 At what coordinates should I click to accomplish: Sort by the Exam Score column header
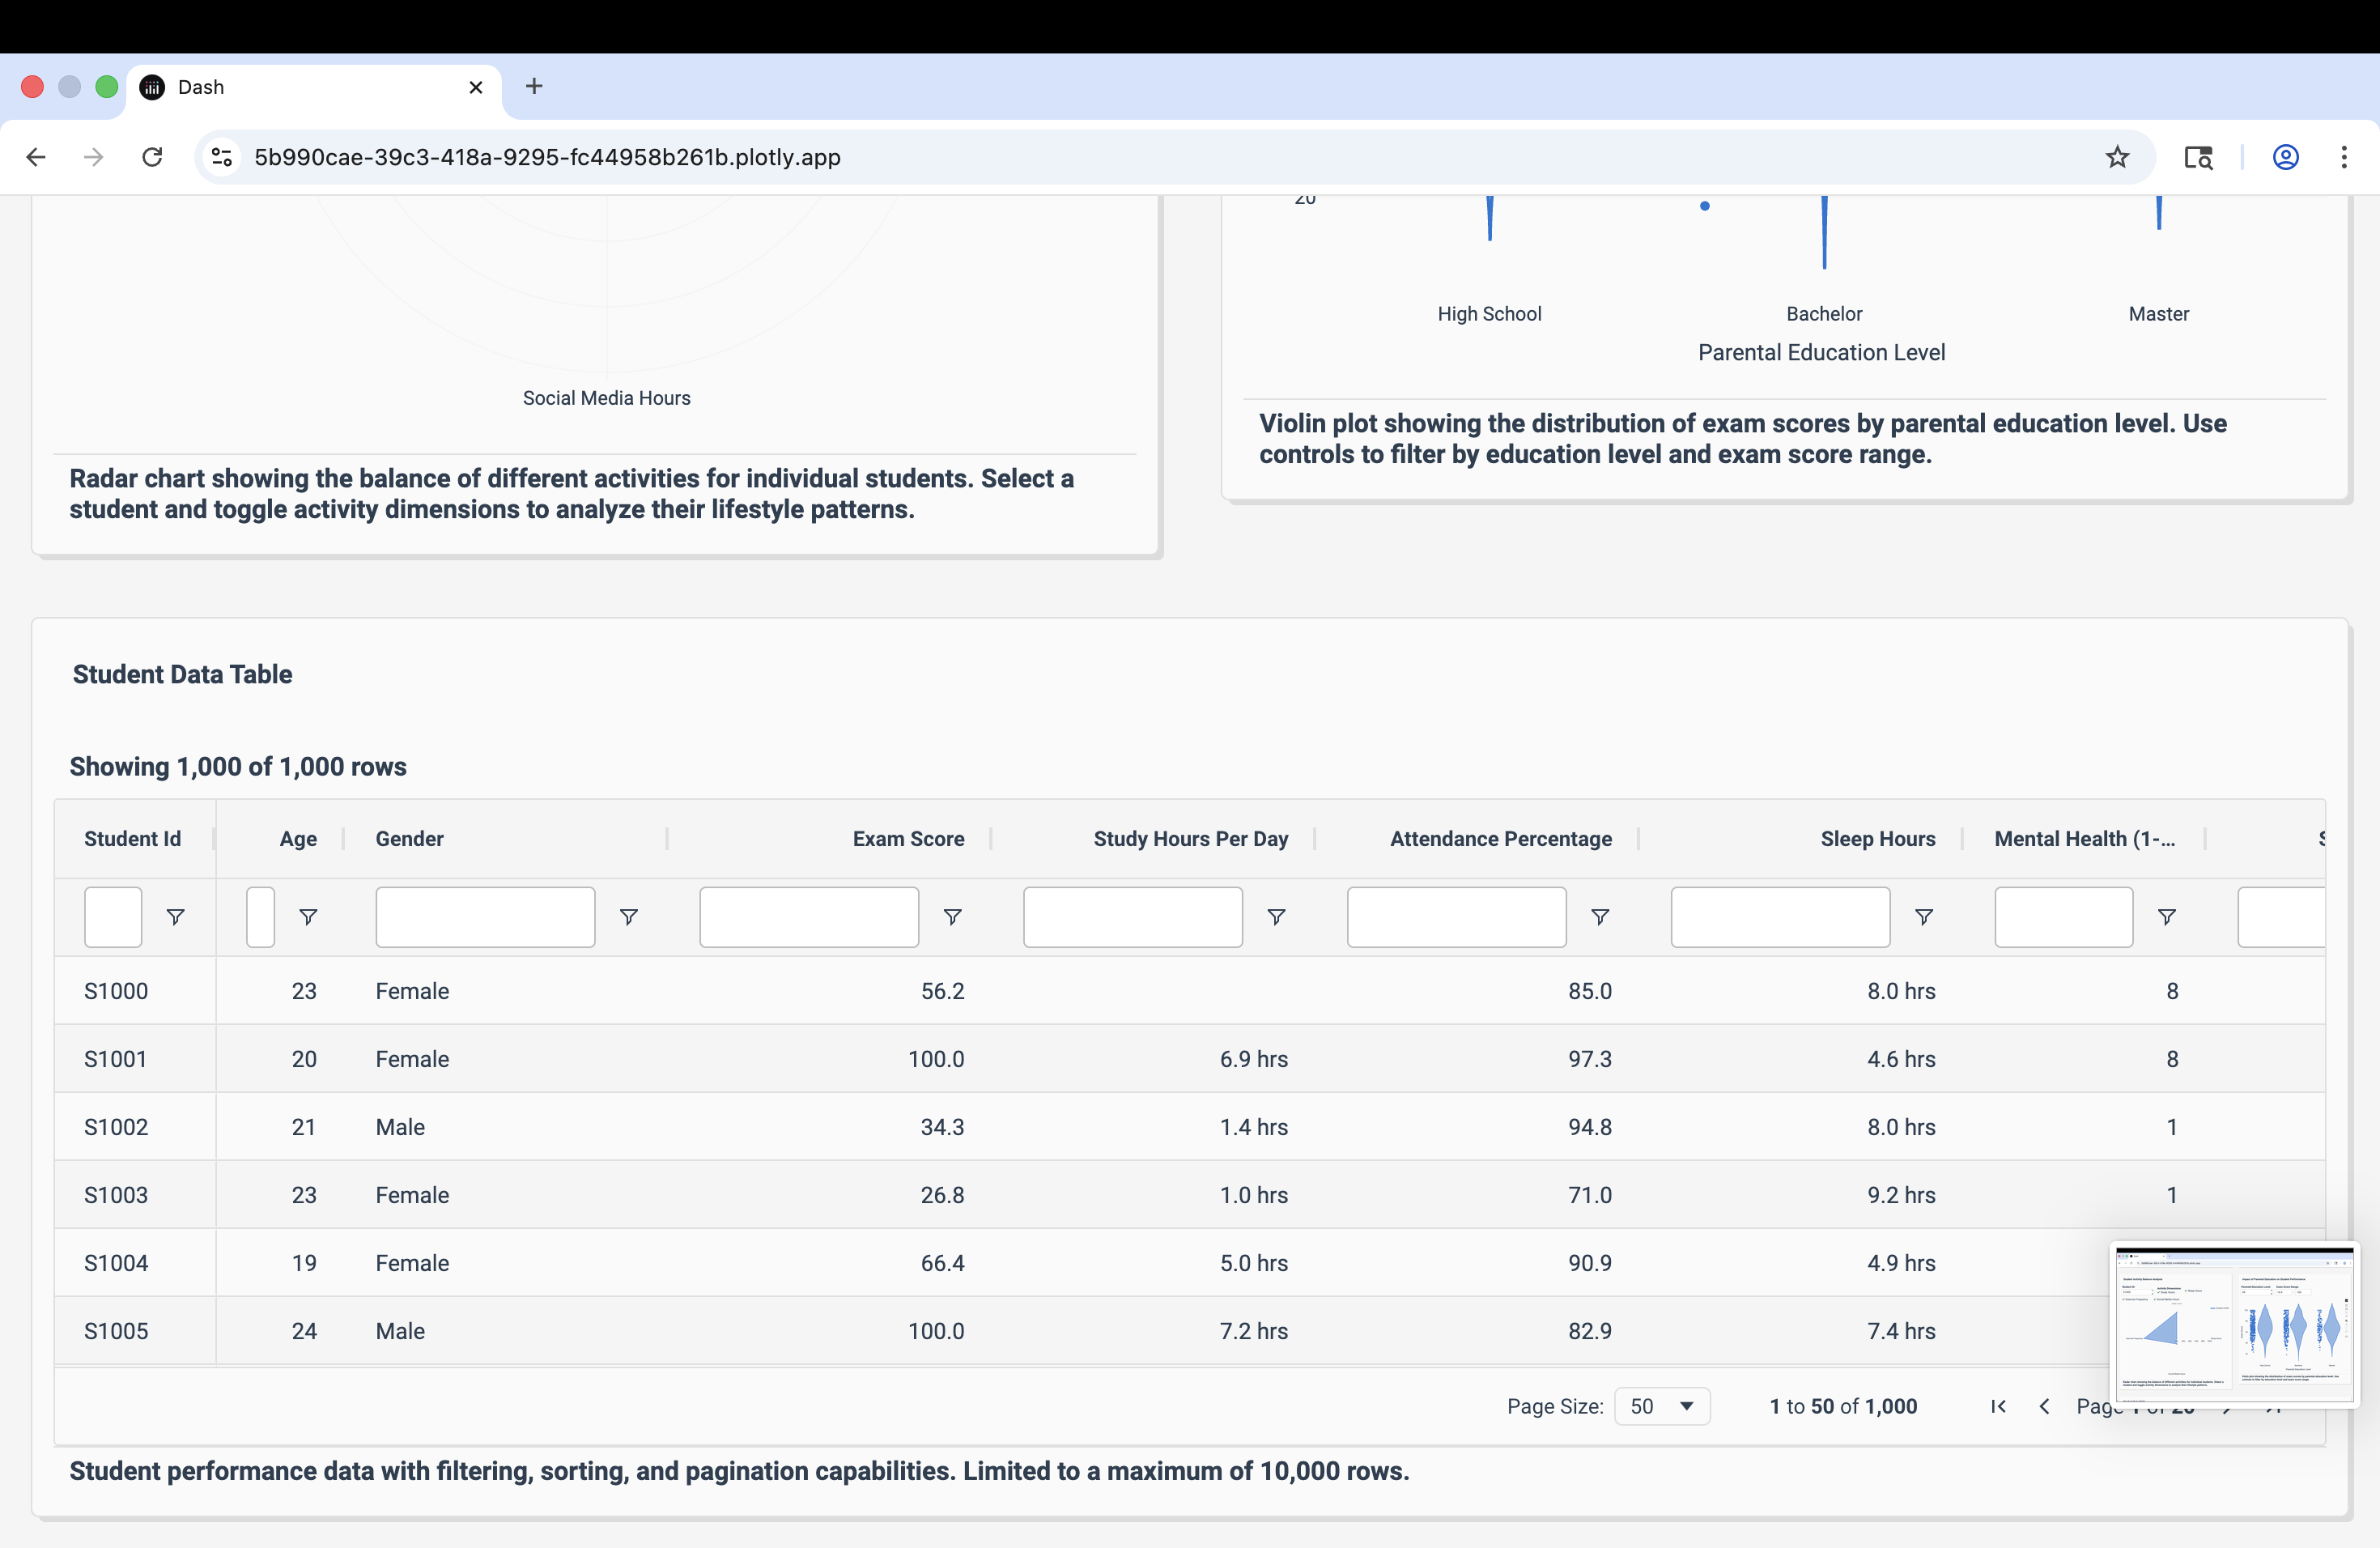pyautogui.click(x=907, y=839)
